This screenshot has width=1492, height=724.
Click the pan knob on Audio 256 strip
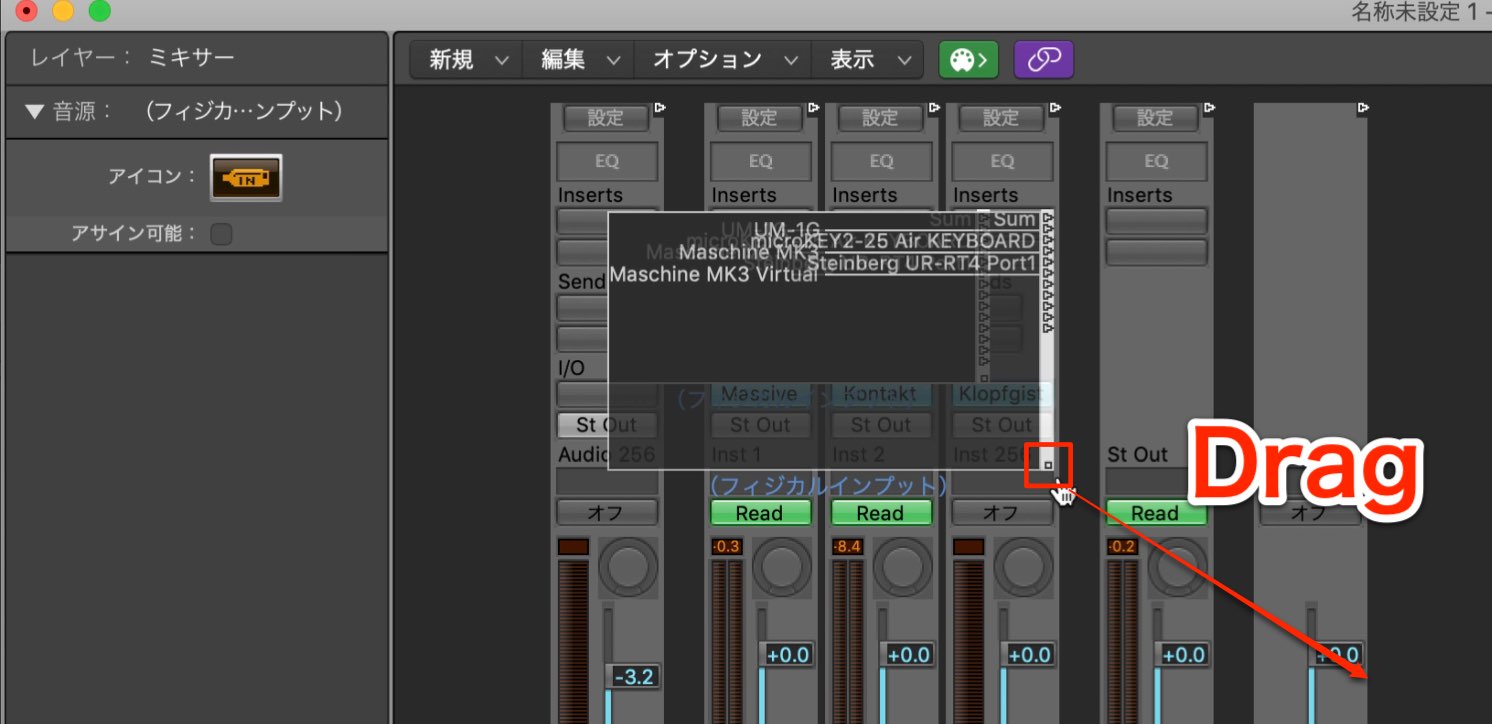pyautogui.click(x=629, y=568)
